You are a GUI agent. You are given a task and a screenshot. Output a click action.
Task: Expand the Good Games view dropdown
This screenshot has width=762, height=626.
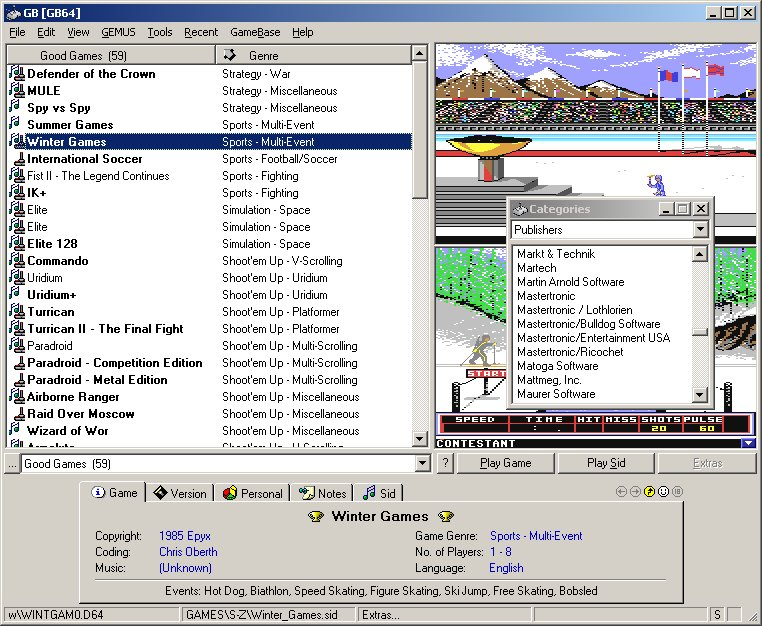[422, 464]
